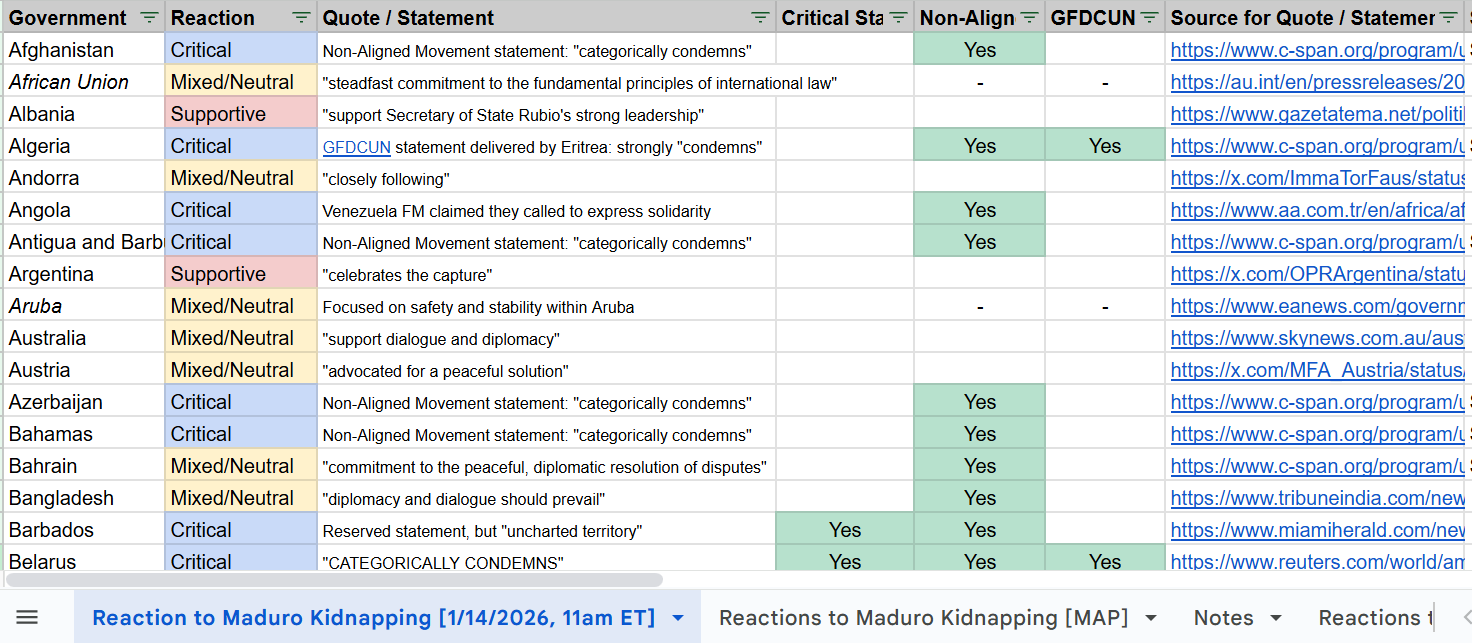
Task: Click the horizontal scrollbar below the table
Action: [x=334, y=580]
